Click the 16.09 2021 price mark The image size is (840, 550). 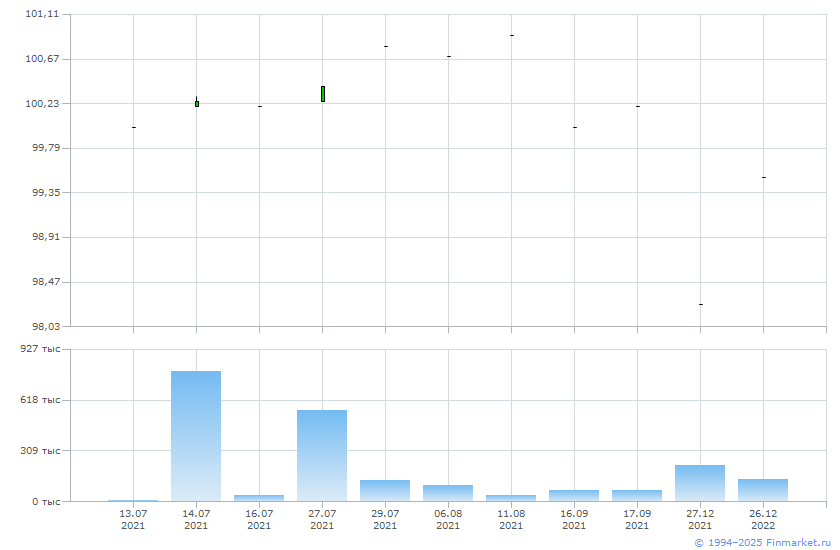point(575,127)
